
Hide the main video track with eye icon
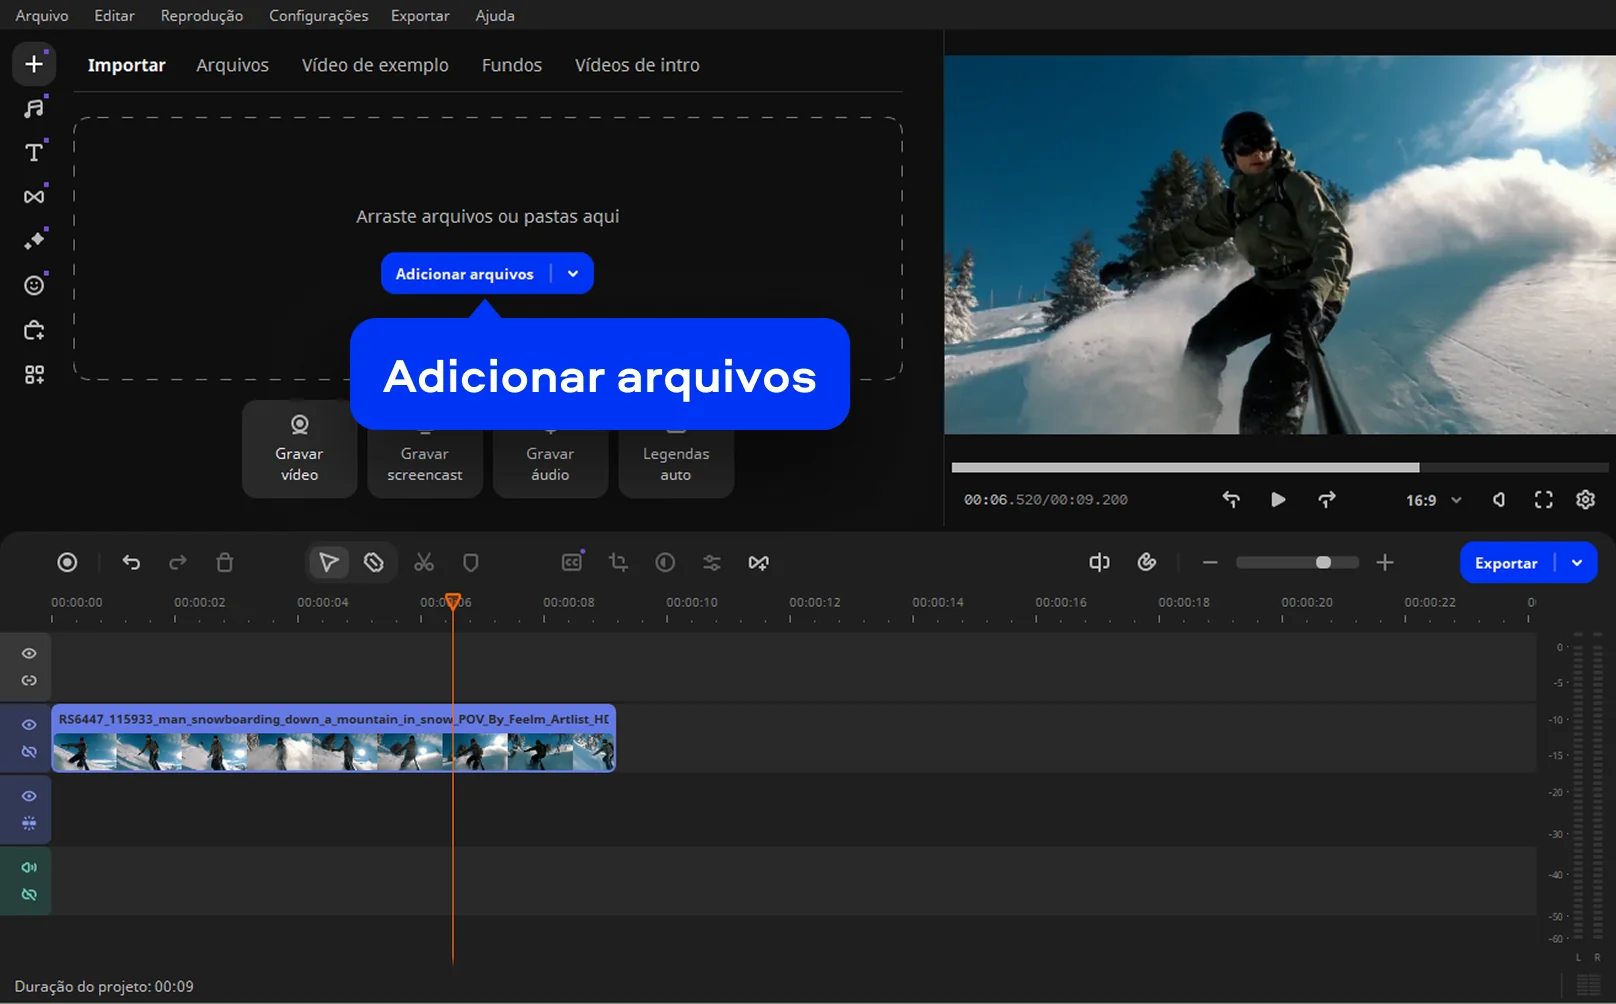point(29,725)
